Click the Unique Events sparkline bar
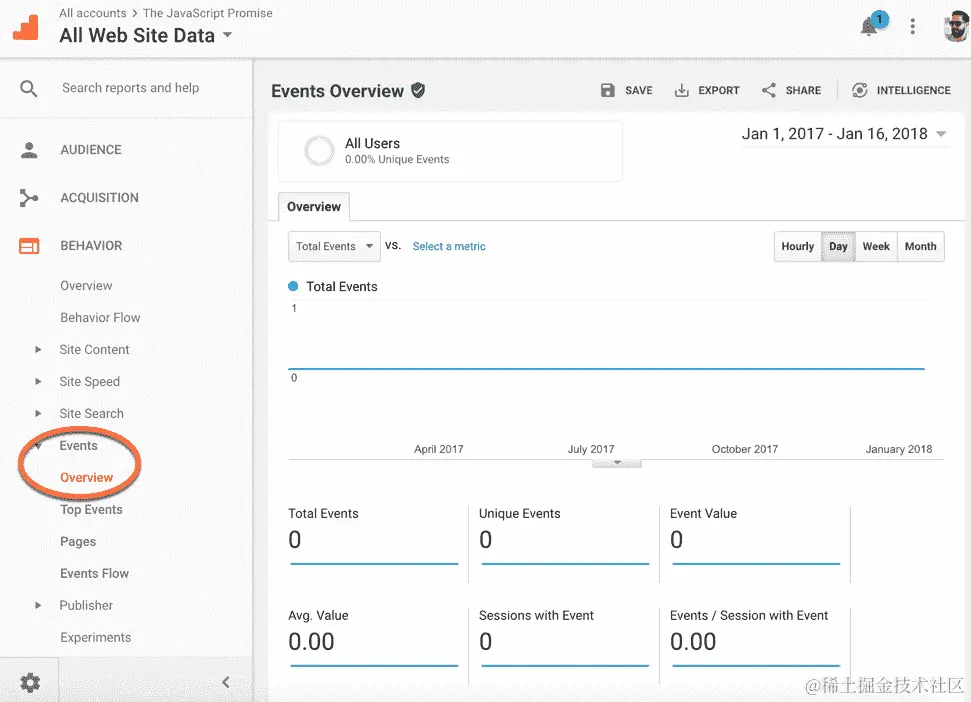 click(x=565, y=564)
